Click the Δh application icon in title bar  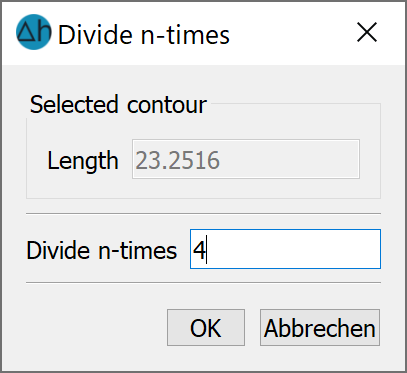[34, 32]
